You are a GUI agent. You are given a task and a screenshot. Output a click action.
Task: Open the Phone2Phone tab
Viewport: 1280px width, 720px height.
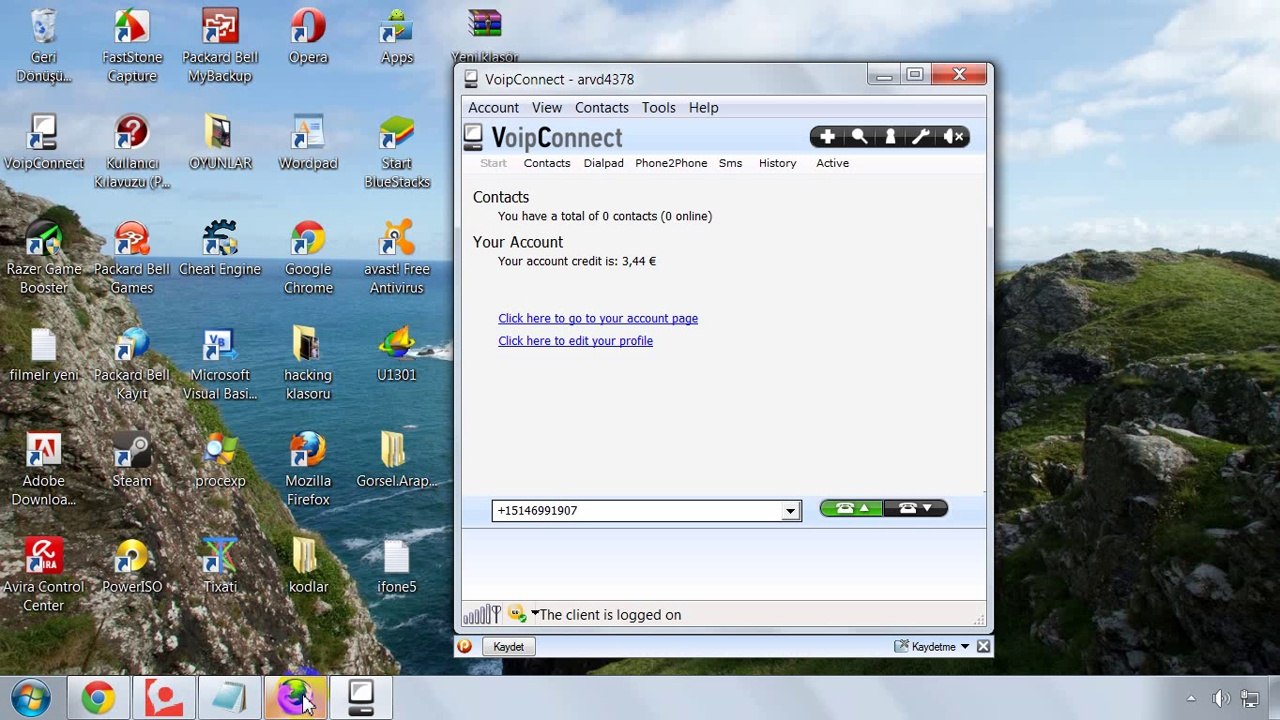pos(671,163)
